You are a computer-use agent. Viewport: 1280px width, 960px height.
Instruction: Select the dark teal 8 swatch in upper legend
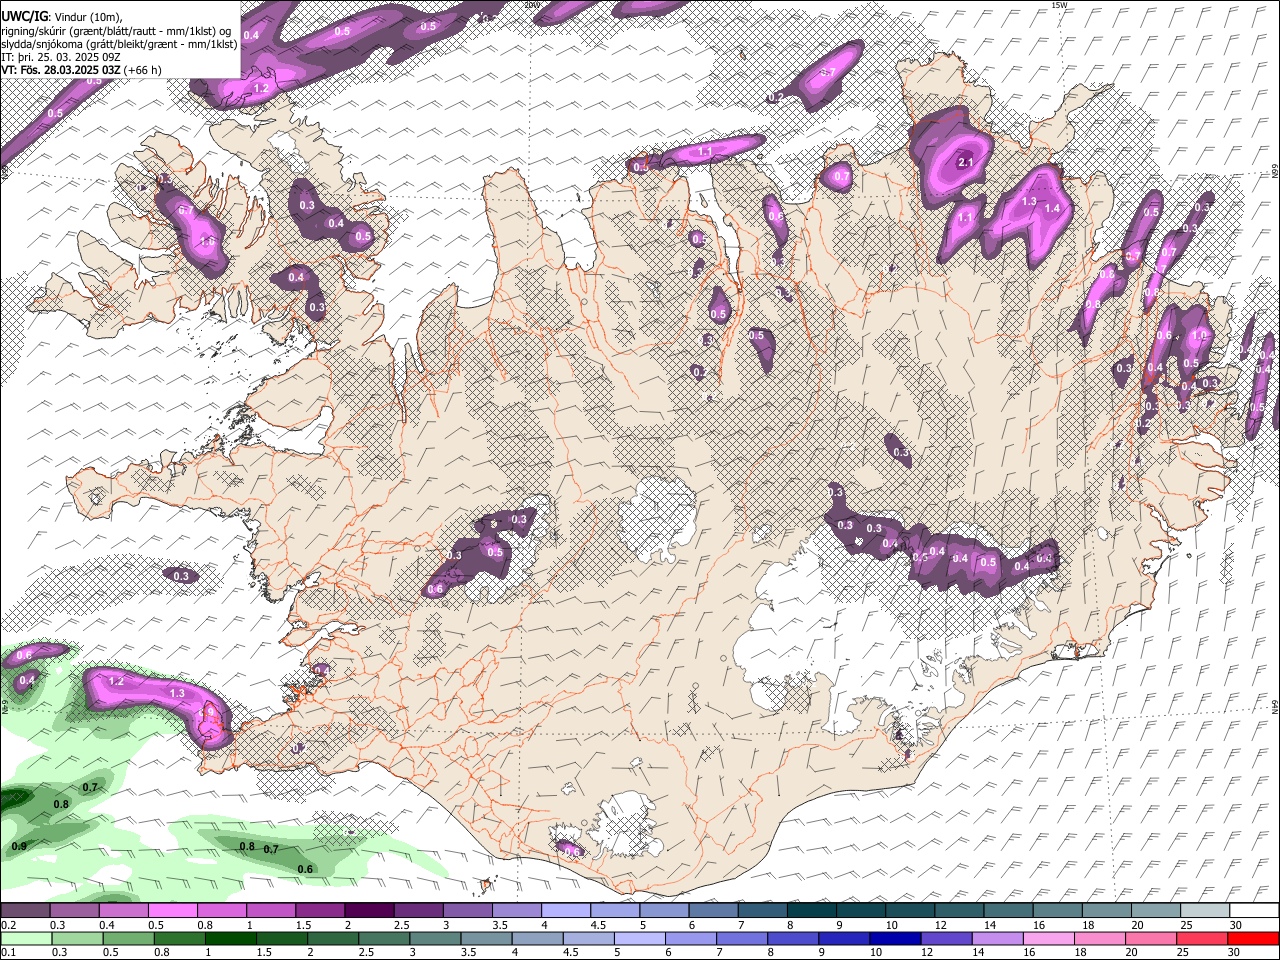coord(811,911)
